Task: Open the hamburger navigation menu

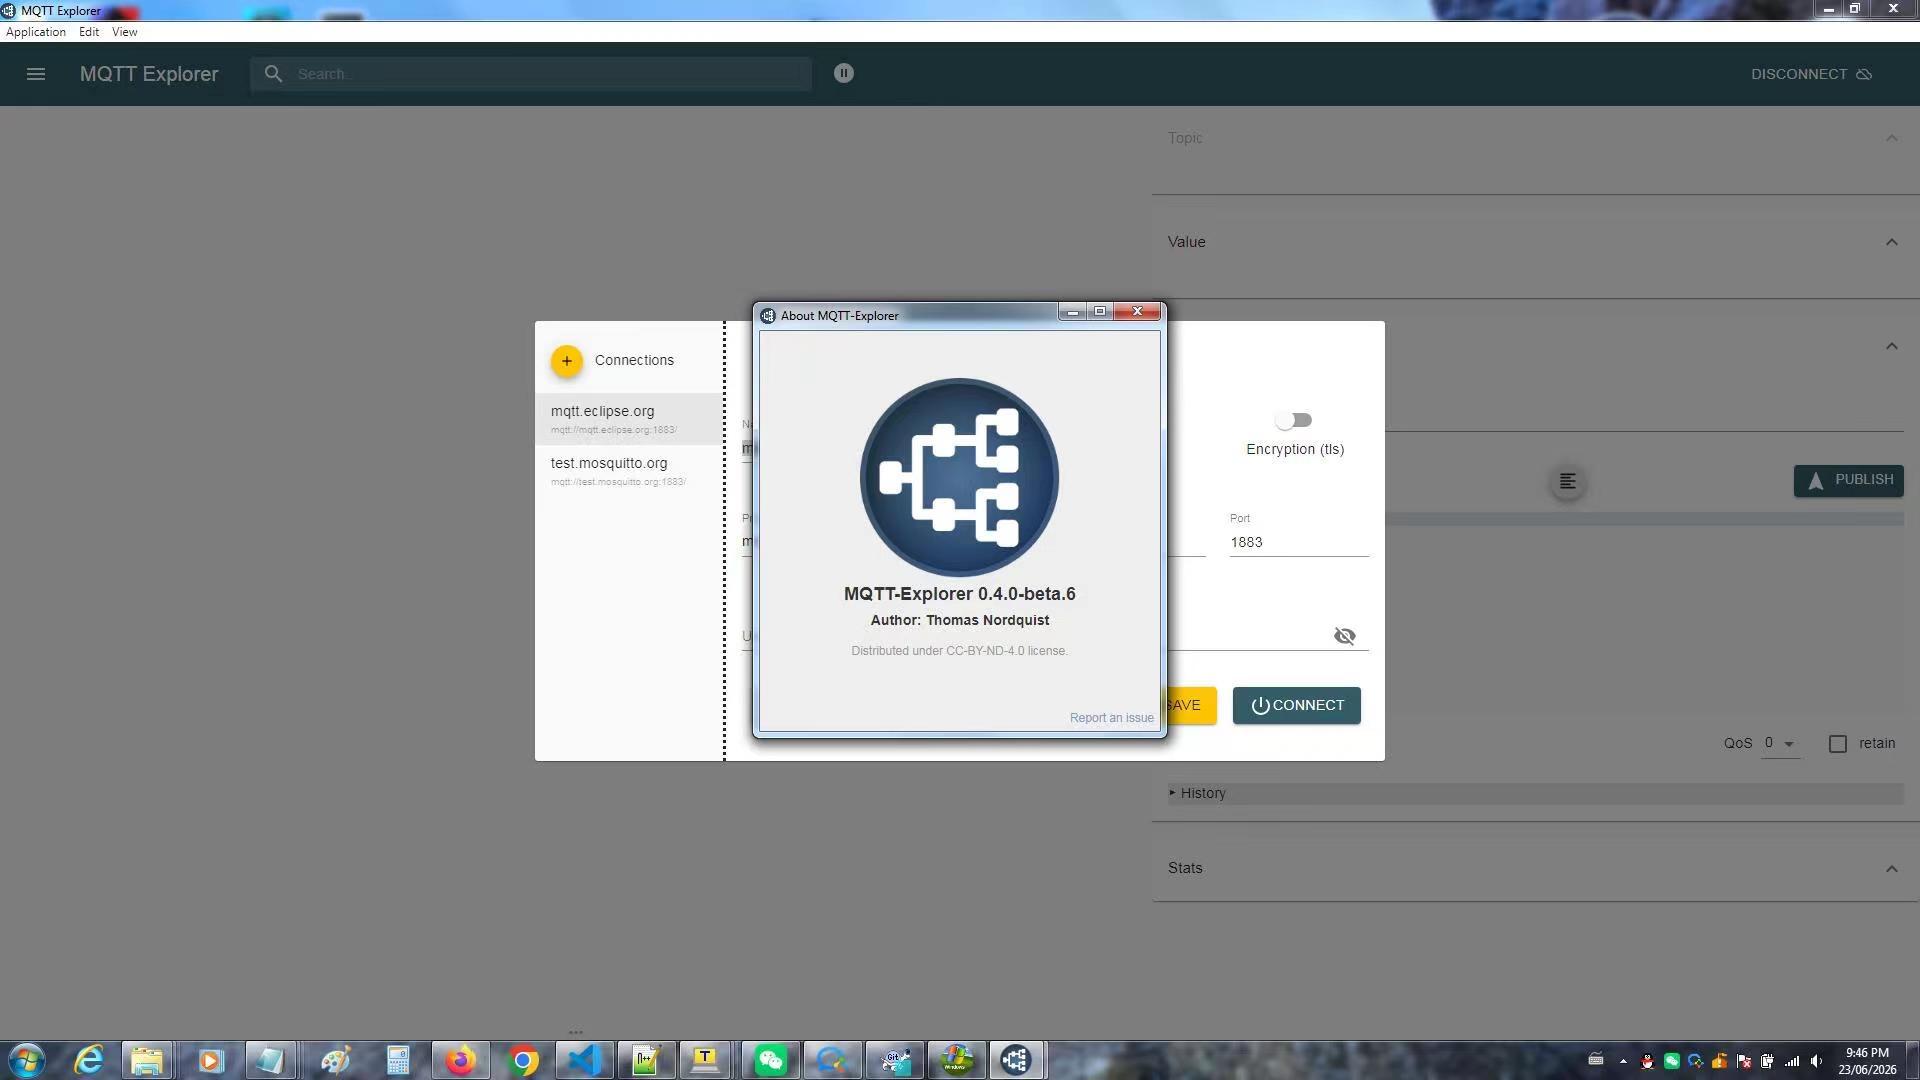Action: (36, 74)
